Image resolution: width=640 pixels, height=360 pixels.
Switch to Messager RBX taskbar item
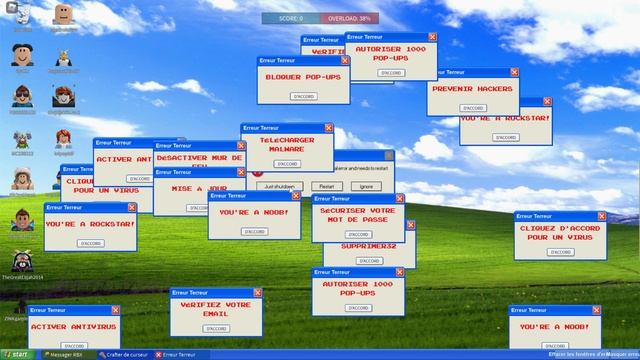[x=65, y=355]
